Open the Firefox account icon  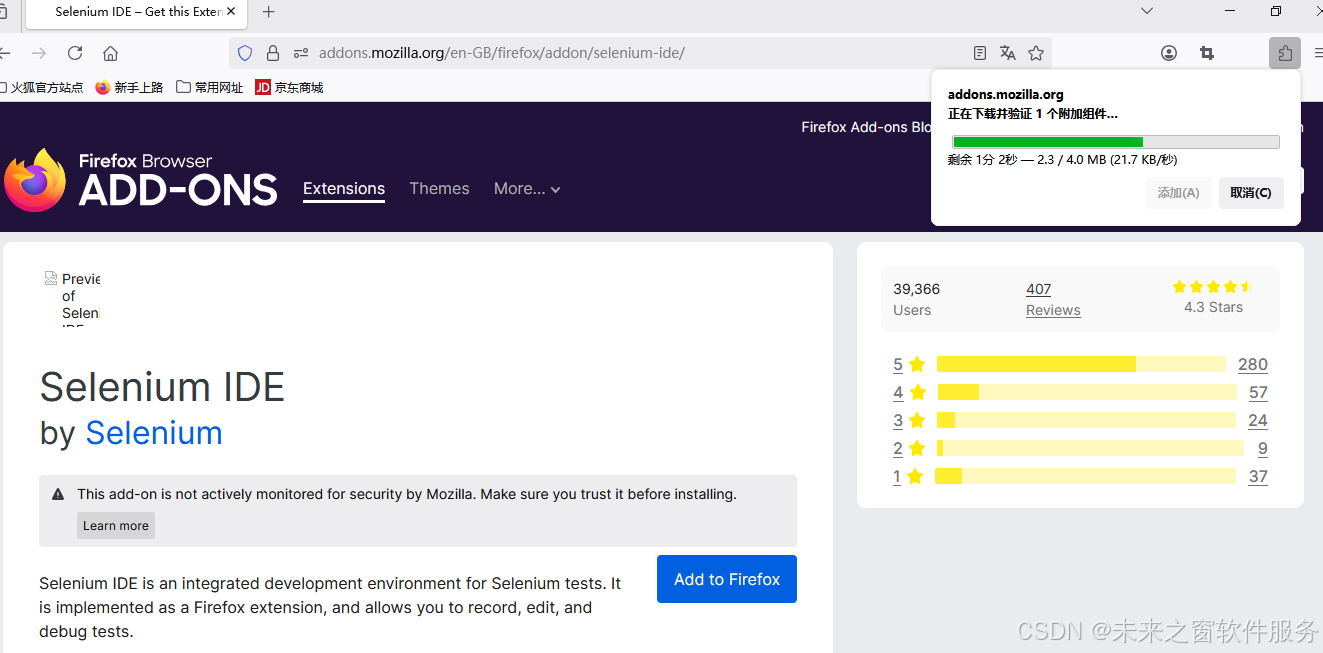pos(1169,53)
